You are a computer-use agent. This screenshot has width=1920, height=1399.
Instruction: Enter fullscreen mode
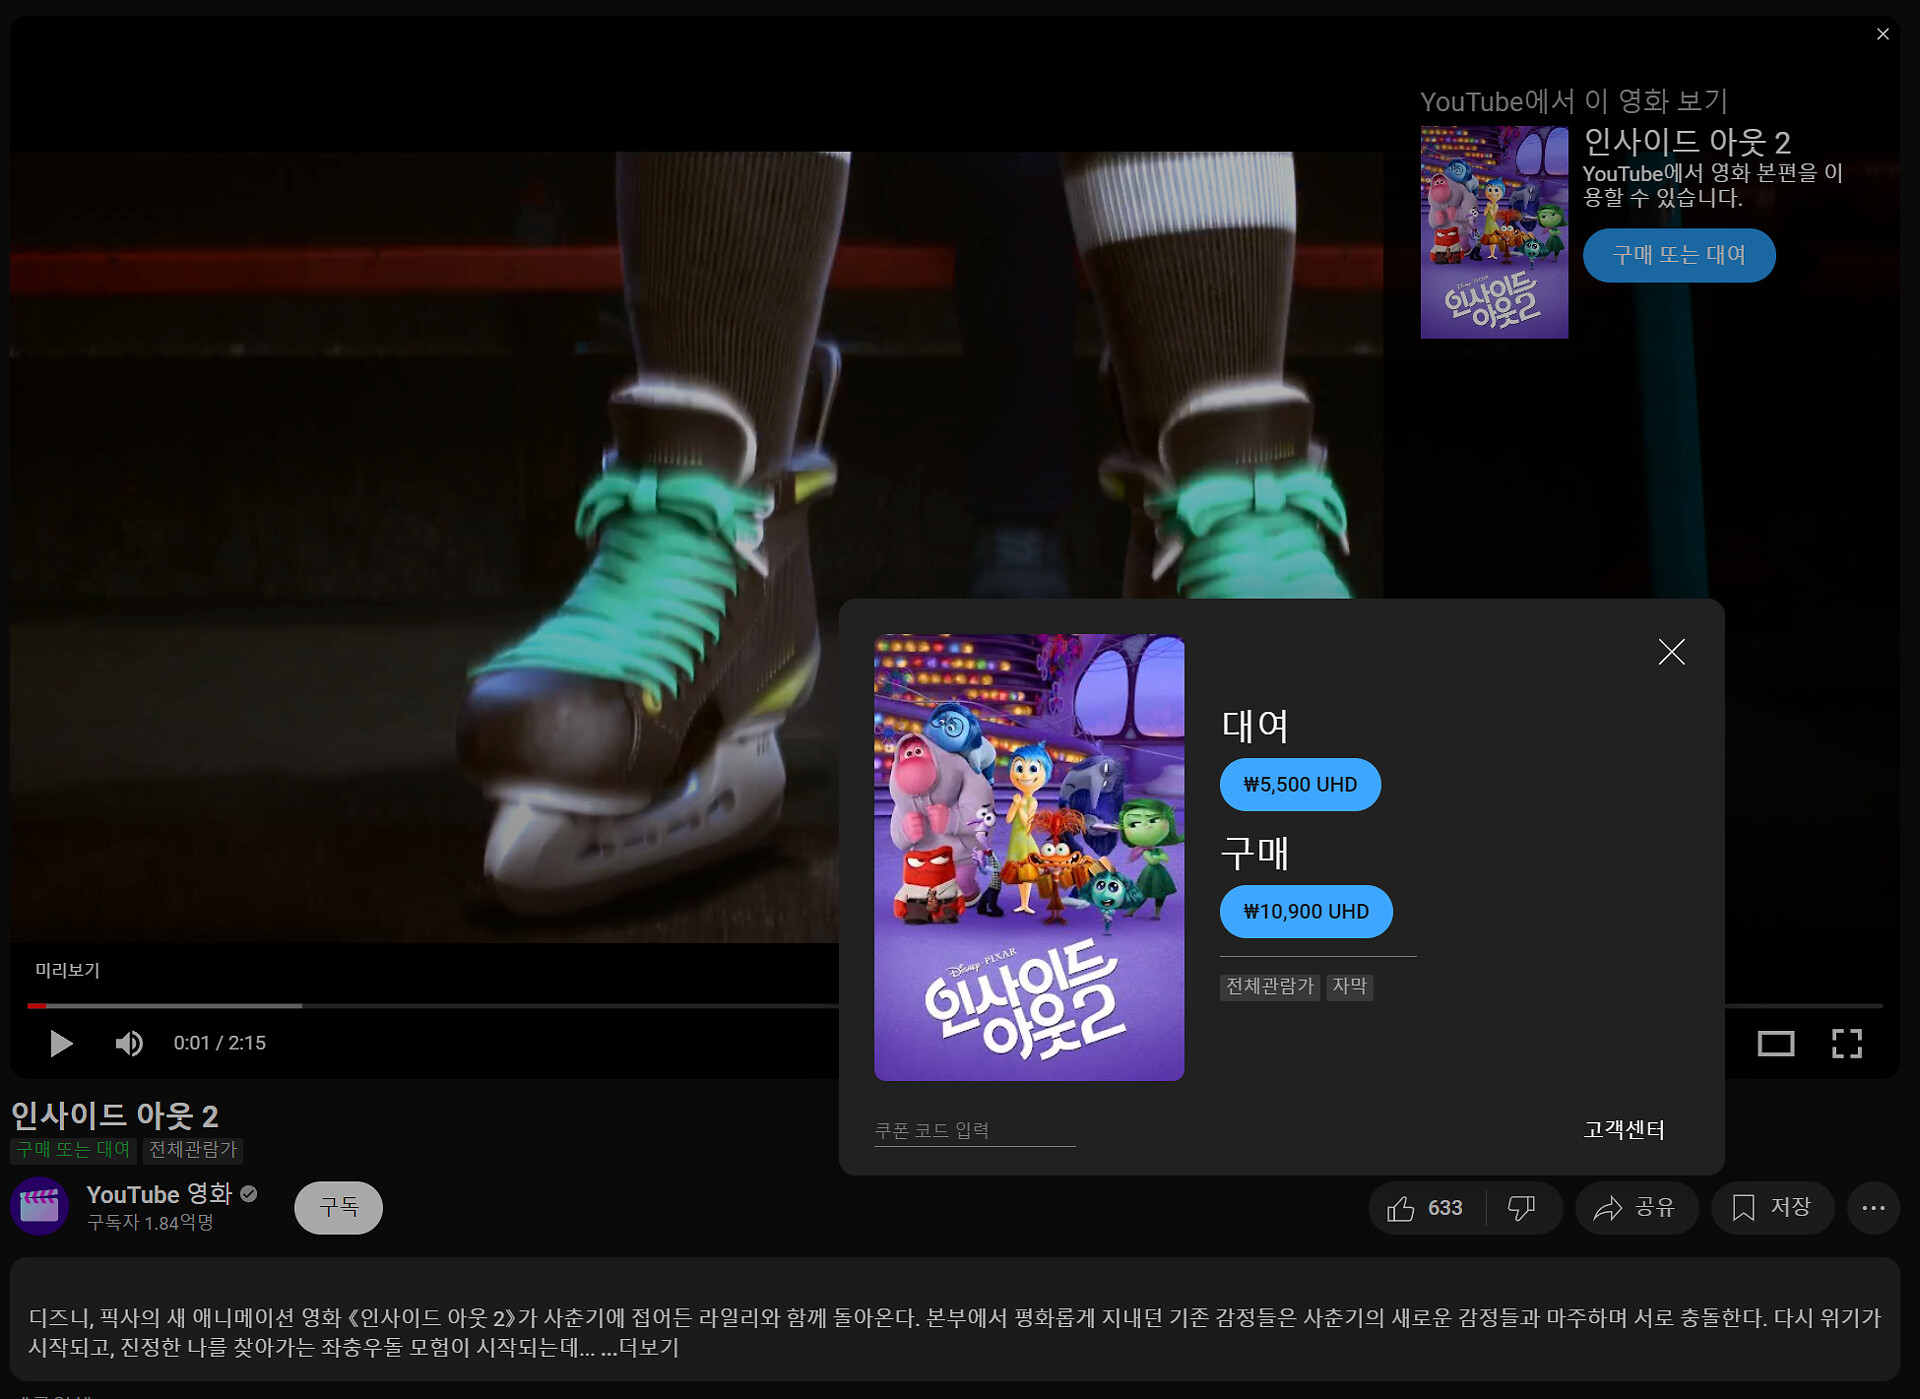point(1846,1043)
